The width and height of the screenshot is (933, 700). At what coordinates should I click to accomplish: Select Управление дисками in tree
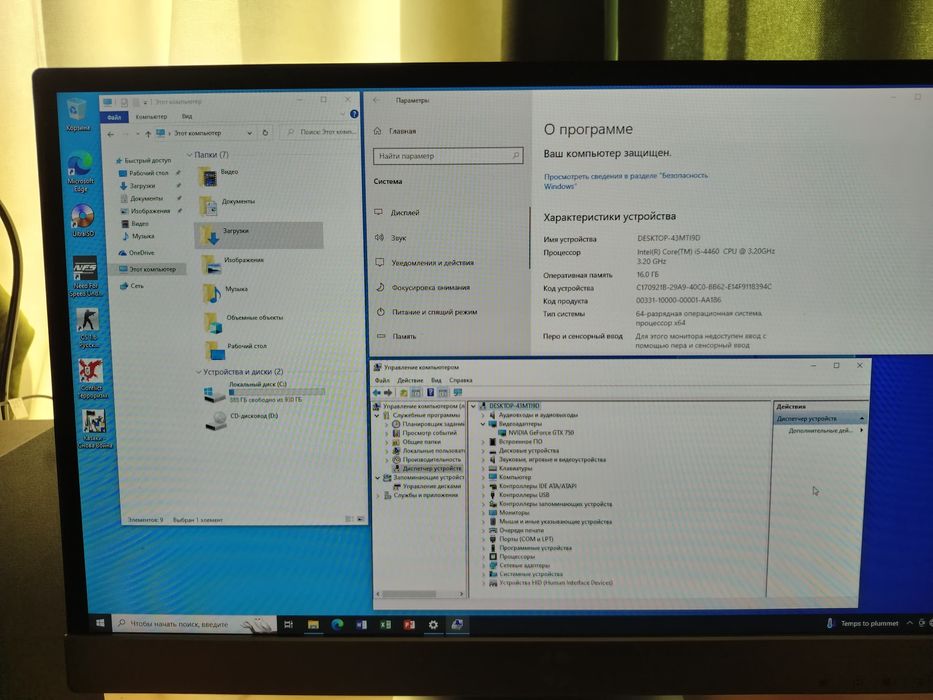pyautogui.click(x=427, y=486)
